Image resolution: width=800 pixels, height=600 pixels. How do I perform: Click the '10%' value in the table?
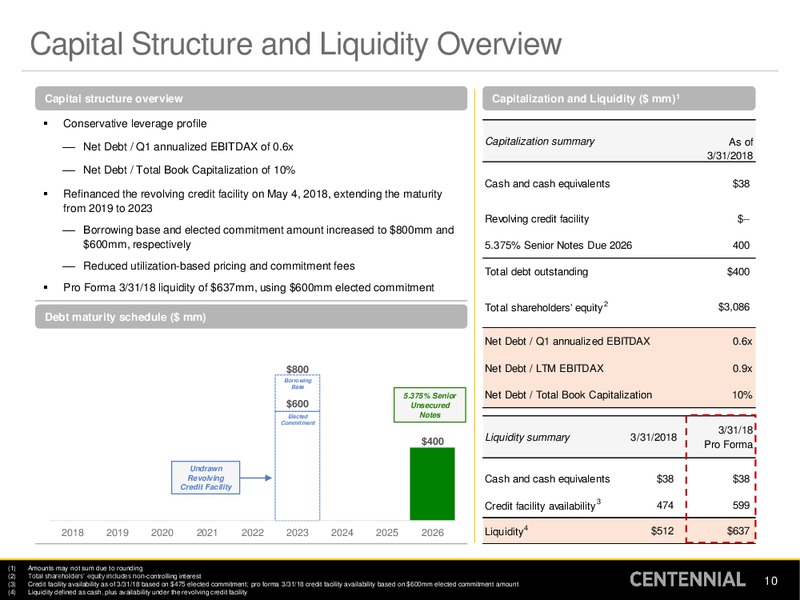coord(742,395)
